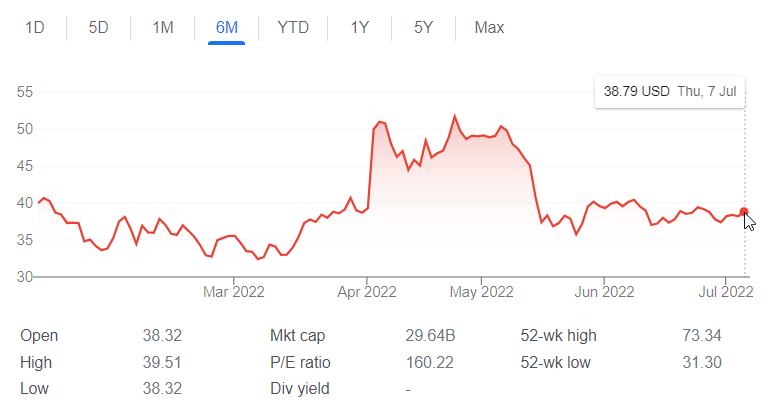Select the 1Y time range

click(x=360, y=27)
